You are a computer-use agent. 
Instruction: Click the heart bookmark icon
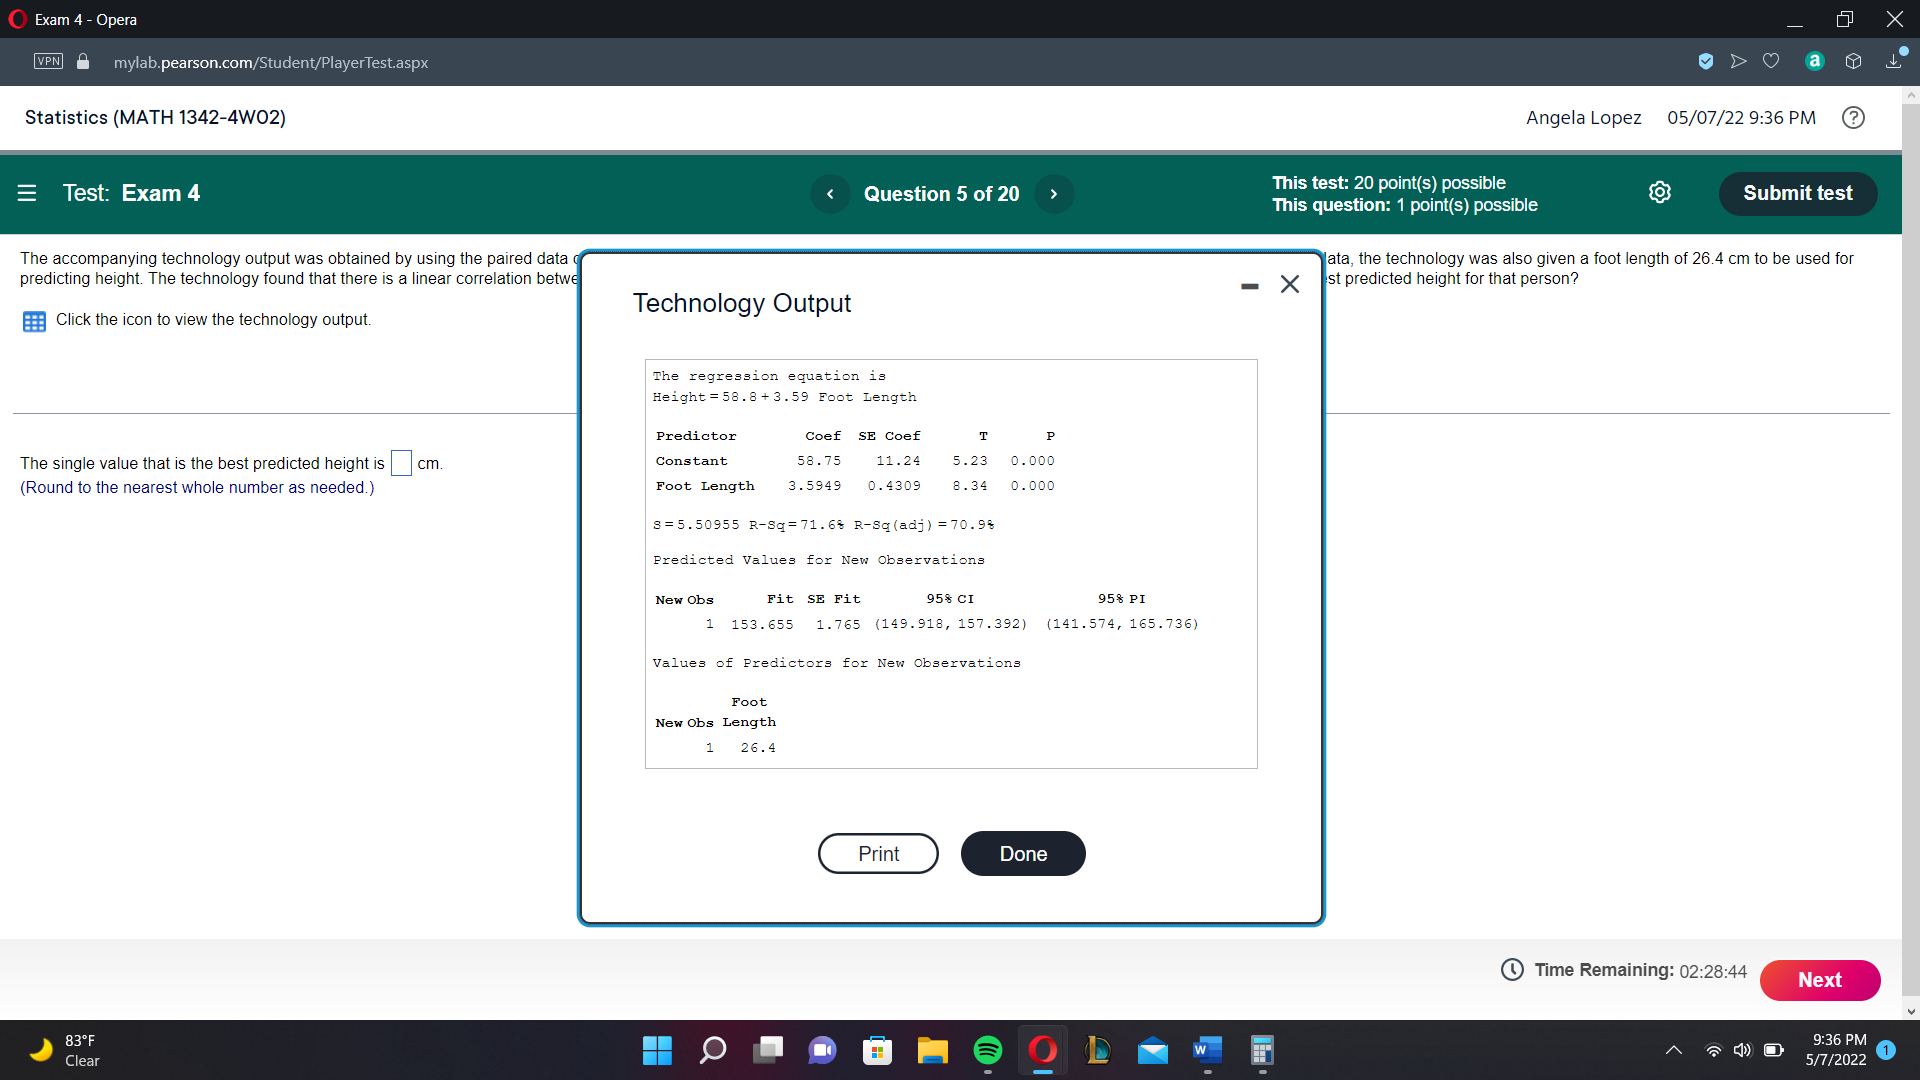tap(1771, 62)
